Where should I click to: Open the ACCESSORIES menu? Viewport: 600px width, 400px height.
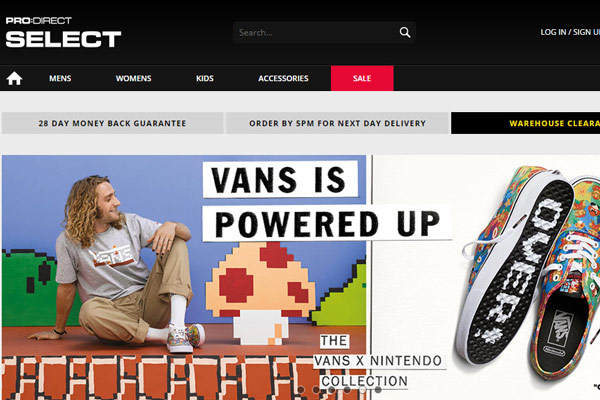[283, 78]
